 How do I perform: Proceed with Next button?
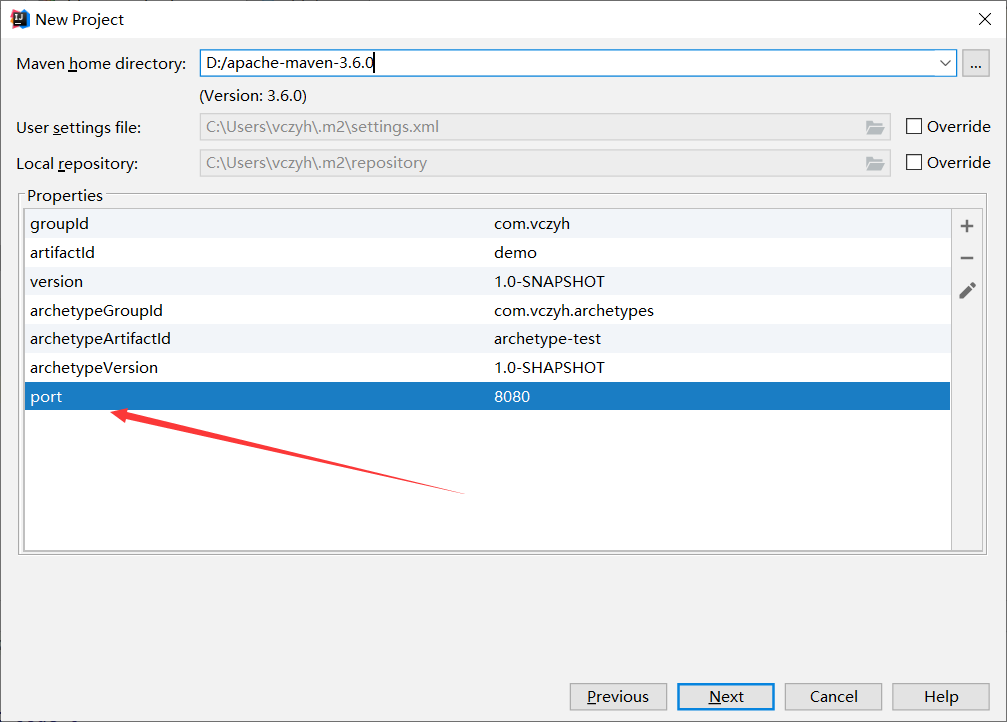tap(726, 696)
